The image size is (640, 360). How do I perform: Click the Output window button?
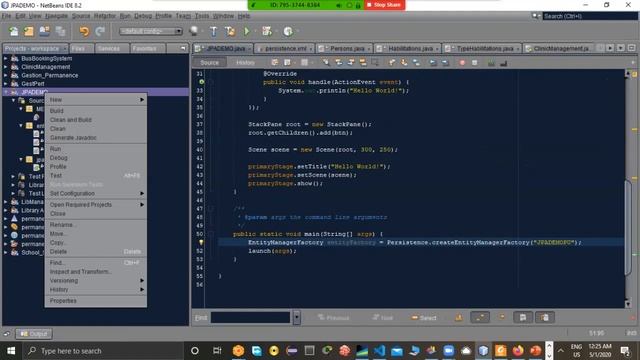point(34,334)
